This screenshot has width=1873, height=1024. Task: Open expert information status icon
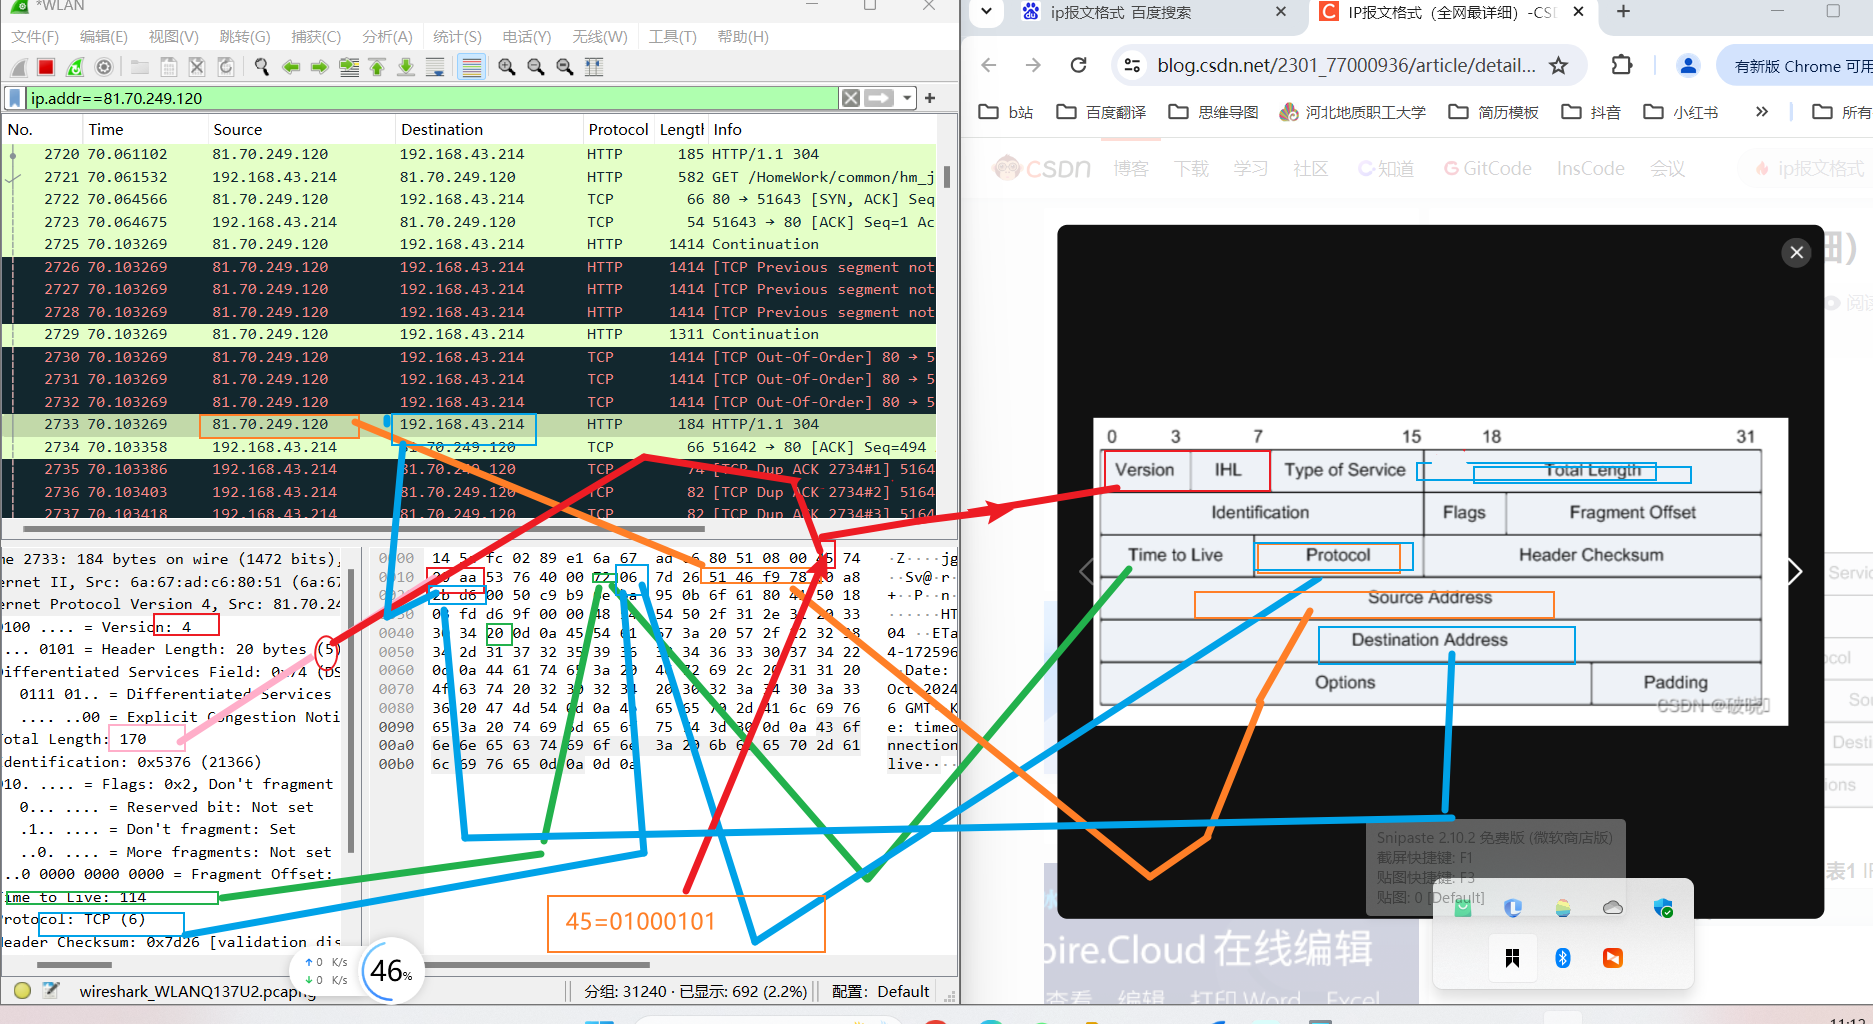point(22,991)
